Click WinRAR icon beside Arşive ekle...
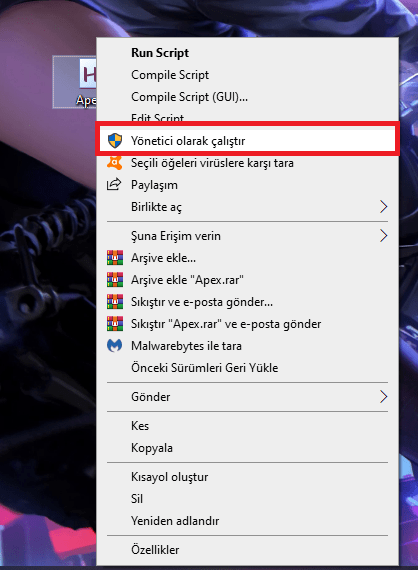The image size is (418, 570). click(115, 257)
